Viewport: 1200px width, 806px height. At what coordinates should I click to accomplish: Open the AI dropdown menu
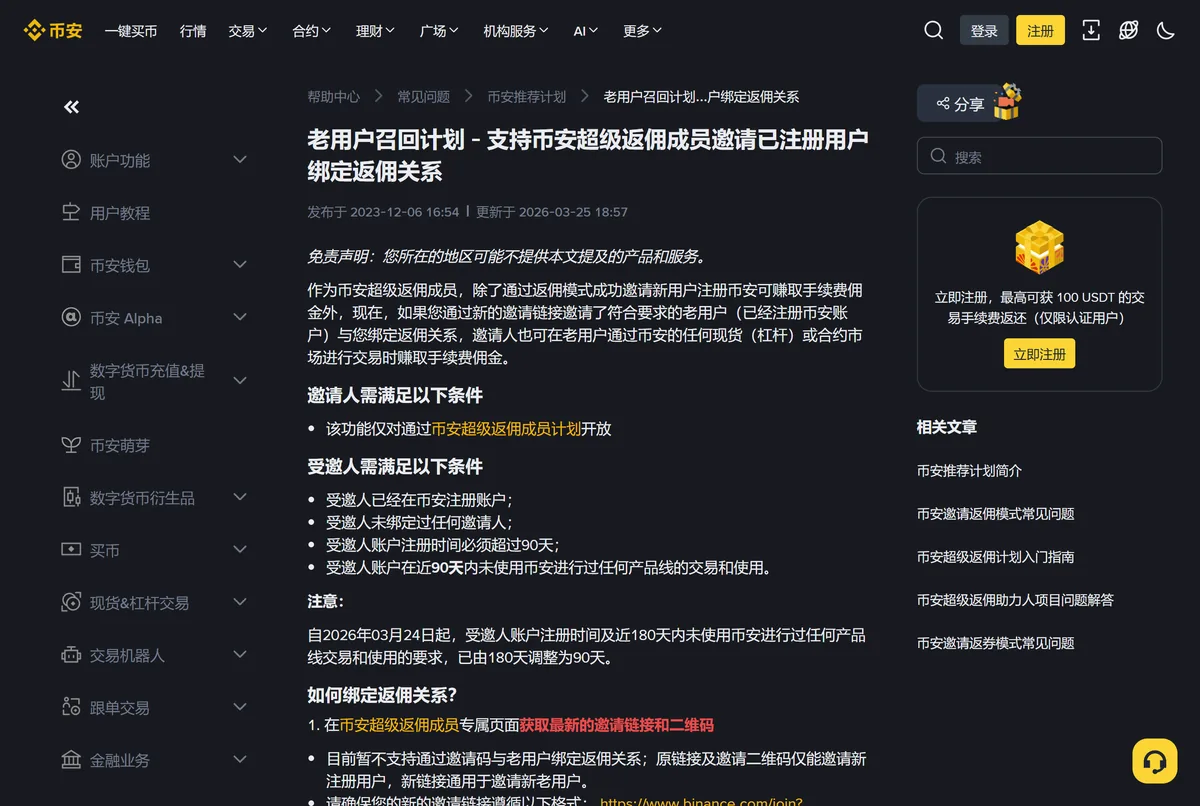click(586, 31)
